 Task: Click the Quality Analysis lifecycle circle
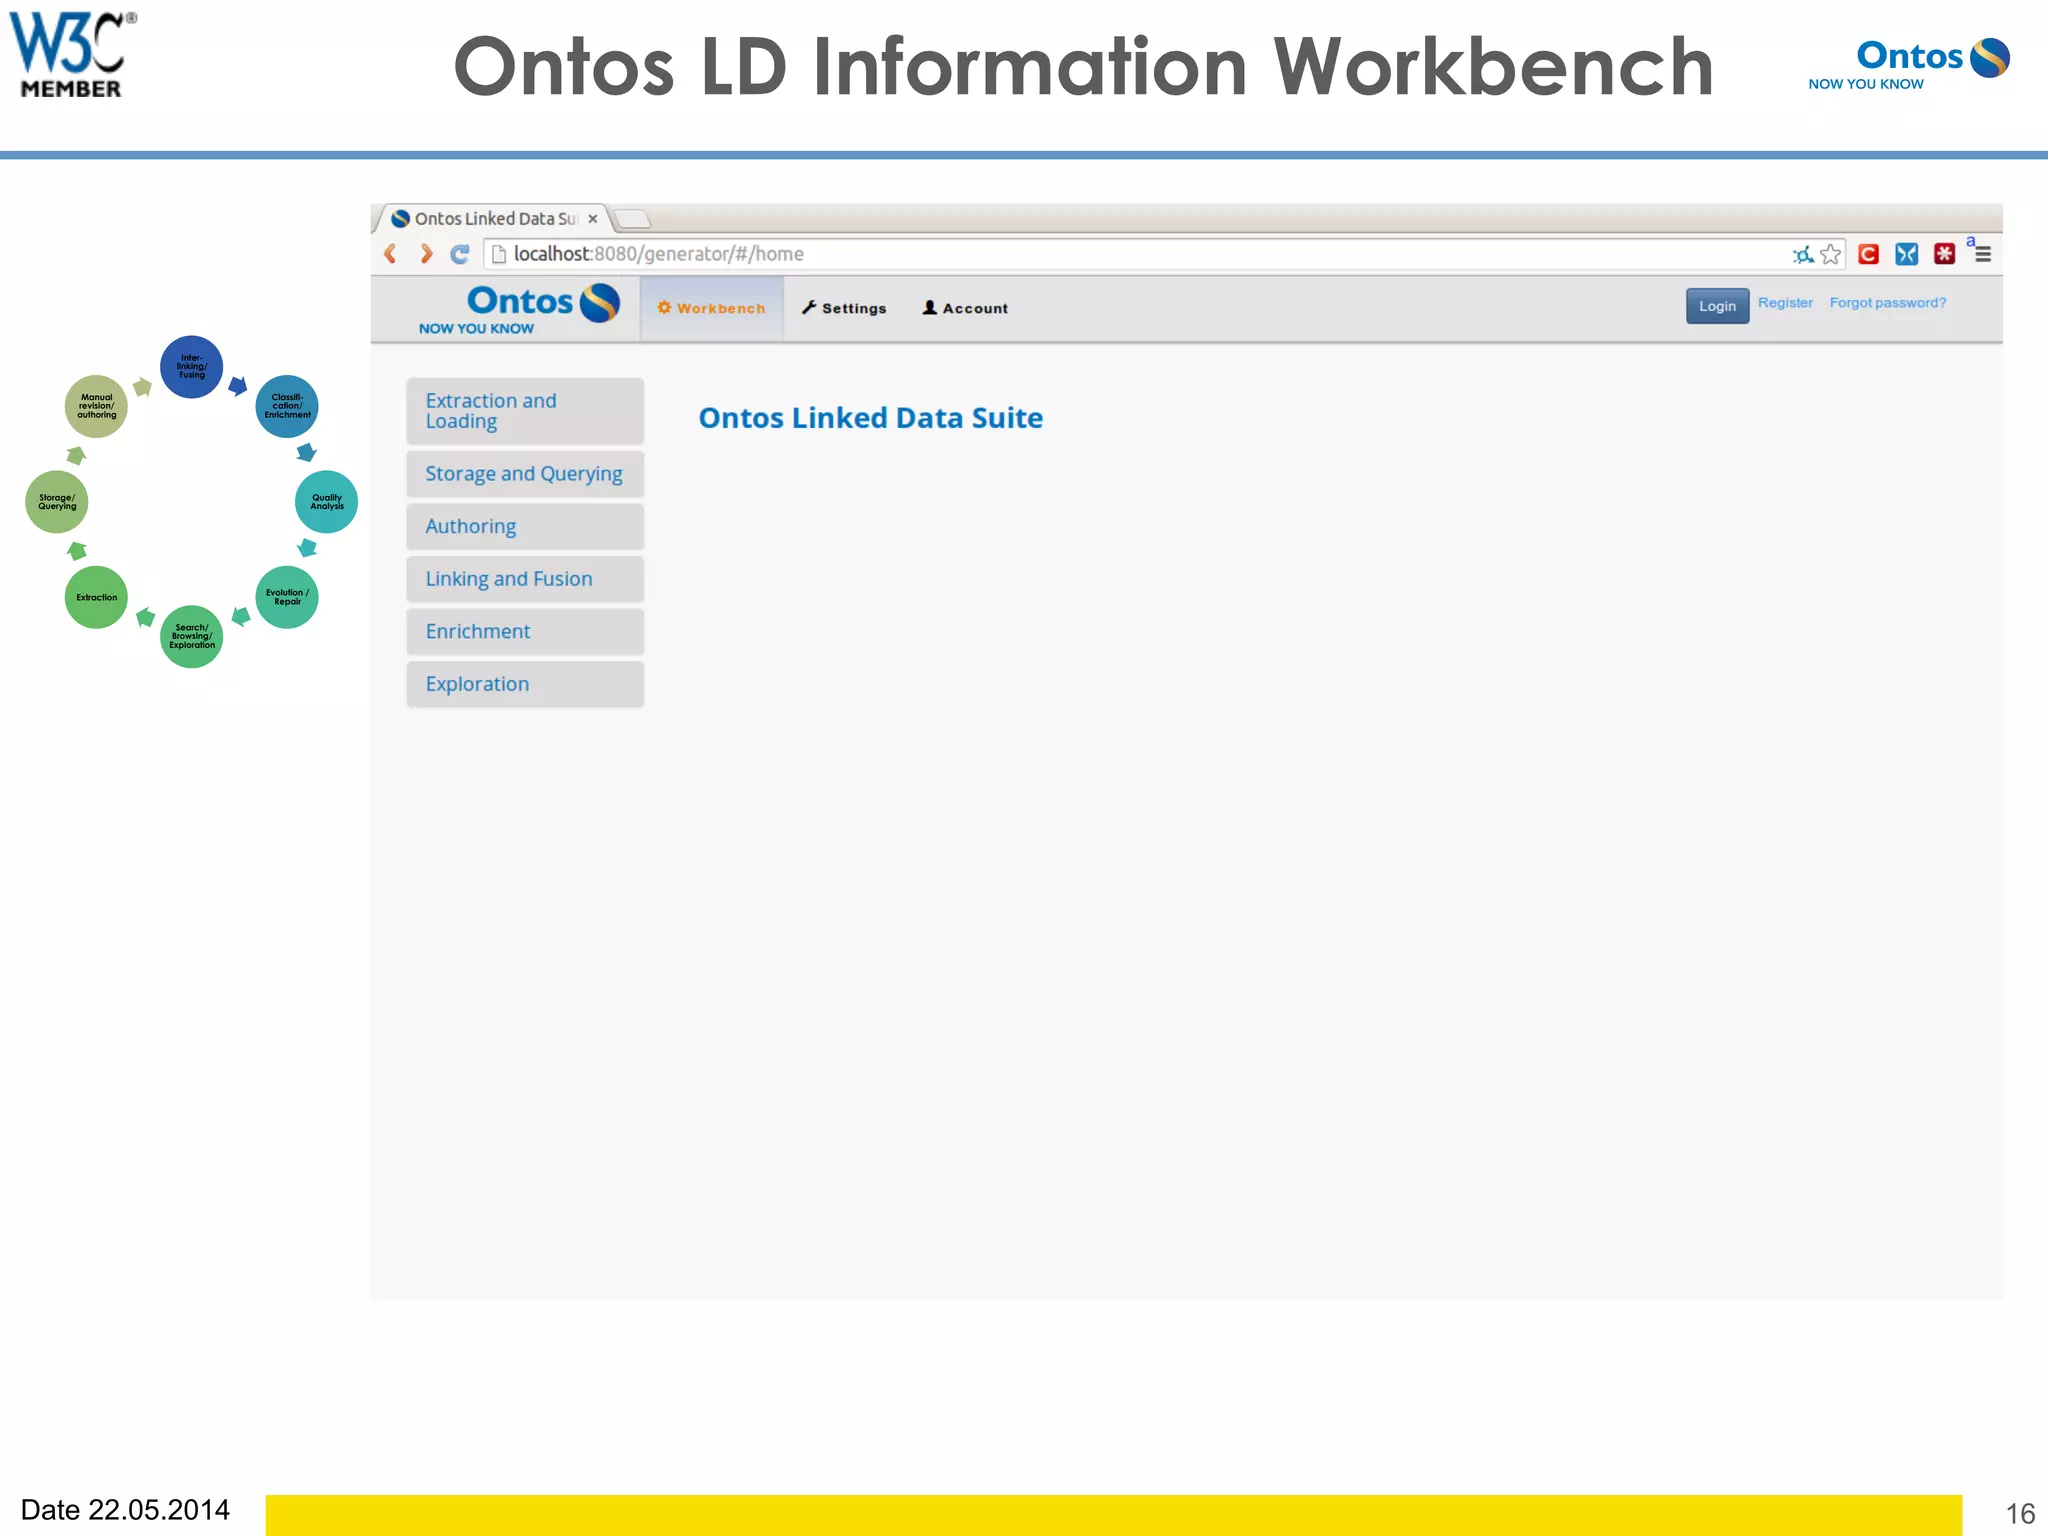click(x=327, y=502)
